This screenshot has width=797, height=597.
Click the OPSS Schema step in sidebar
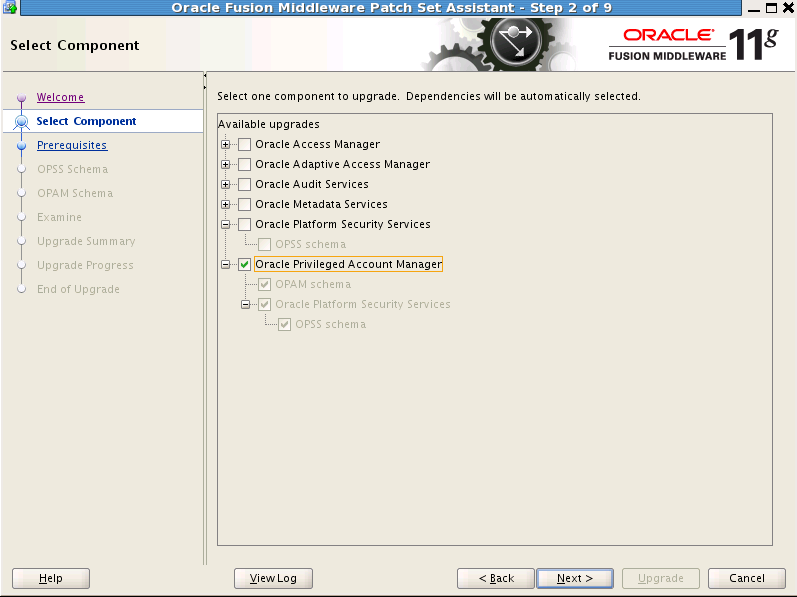[x=73, y=169]
